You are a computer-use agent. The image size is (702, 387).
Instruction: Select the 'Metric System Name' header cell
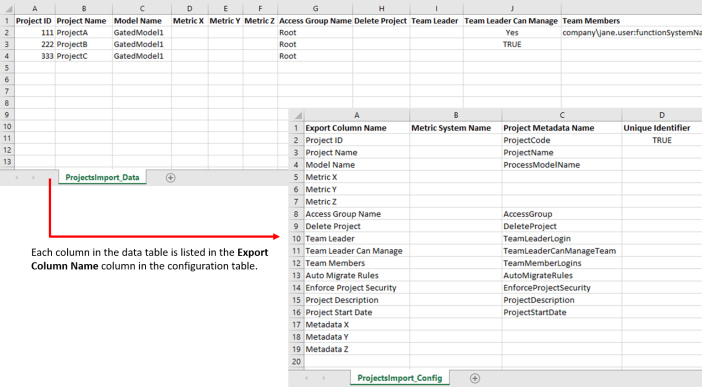456,128
